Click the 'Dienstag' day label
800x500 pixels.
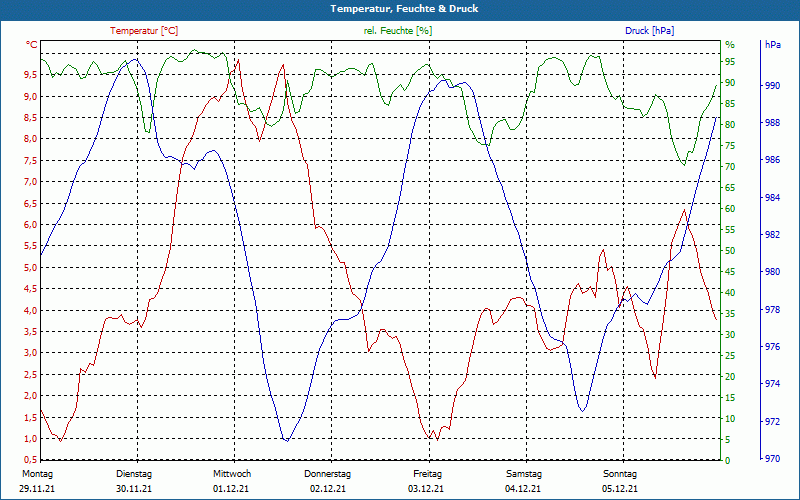pyautogui.click(x=134, y=474)
